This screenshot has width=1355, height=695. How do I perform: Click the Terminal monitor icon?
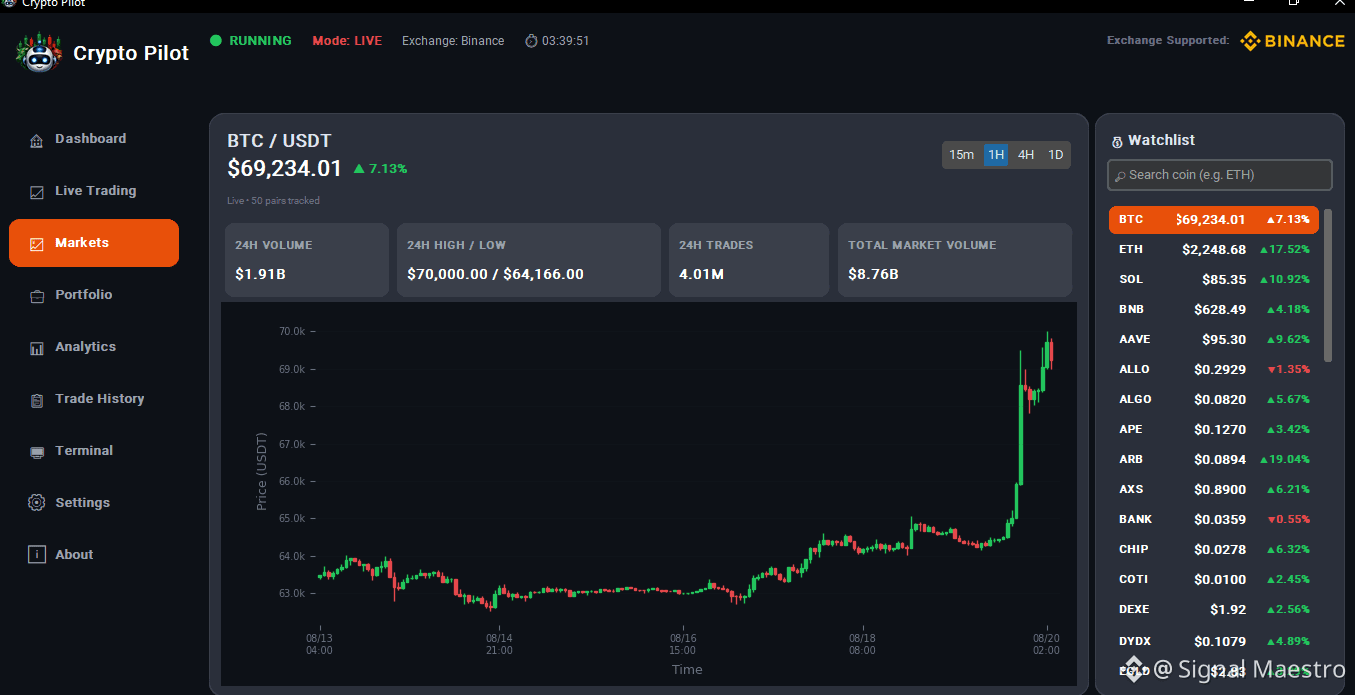click(37, 452)
